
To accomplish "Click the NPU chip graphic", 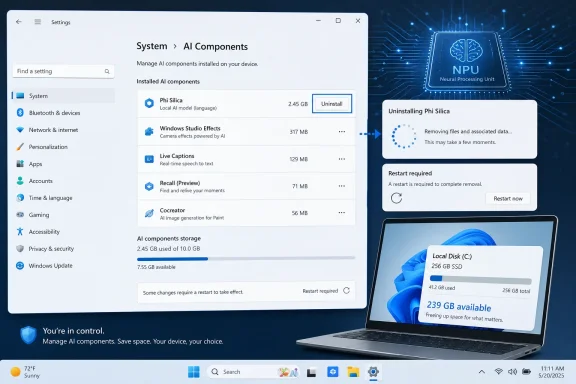I will (x=467, y=61).
